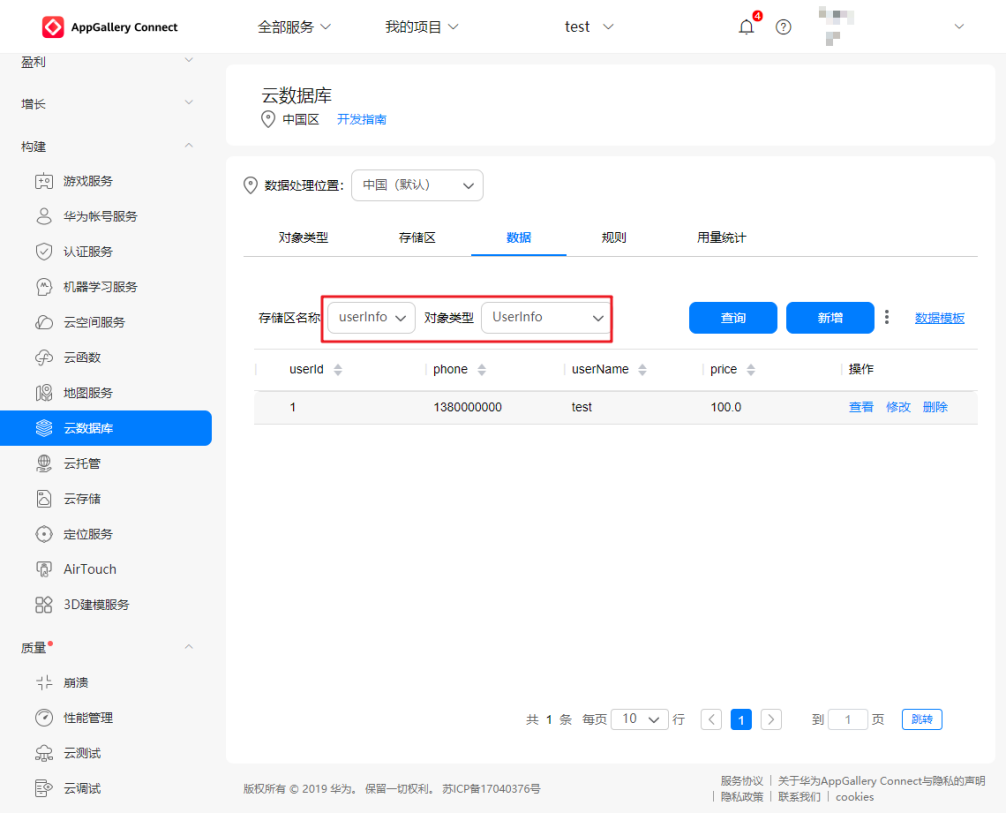Click the 游戏服务 gamepad icon
Viewport: 1006px width, 813px height.
pos(44,181)
